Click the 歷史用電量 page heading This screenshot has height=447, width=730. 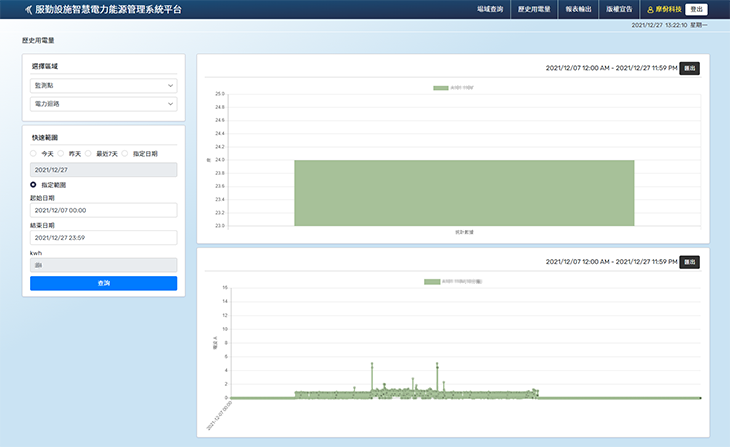click(x=38, y=41)
